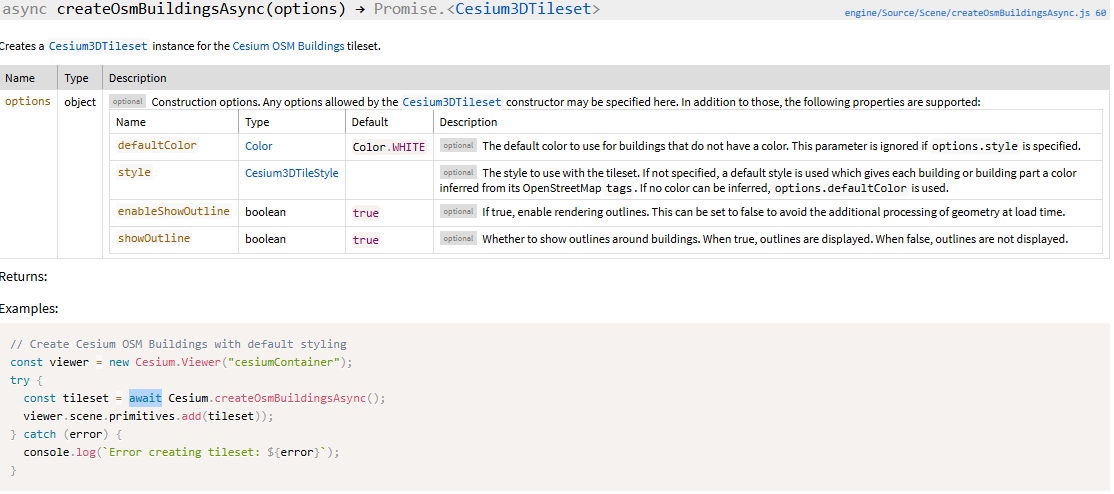Click the defaultColor property name
This screenshot has width=1114, height=494.
tap(157, 146)
